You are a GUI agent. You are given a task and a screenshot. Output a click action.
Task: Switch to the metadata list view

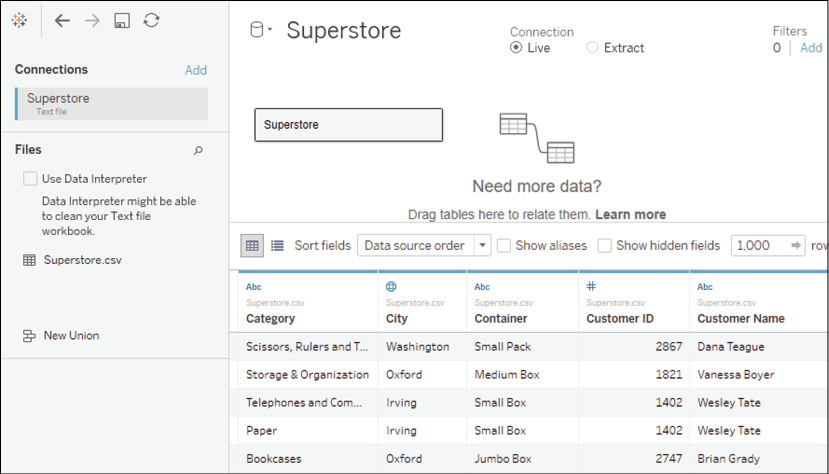pyautogui.click(x=278, y=246)
